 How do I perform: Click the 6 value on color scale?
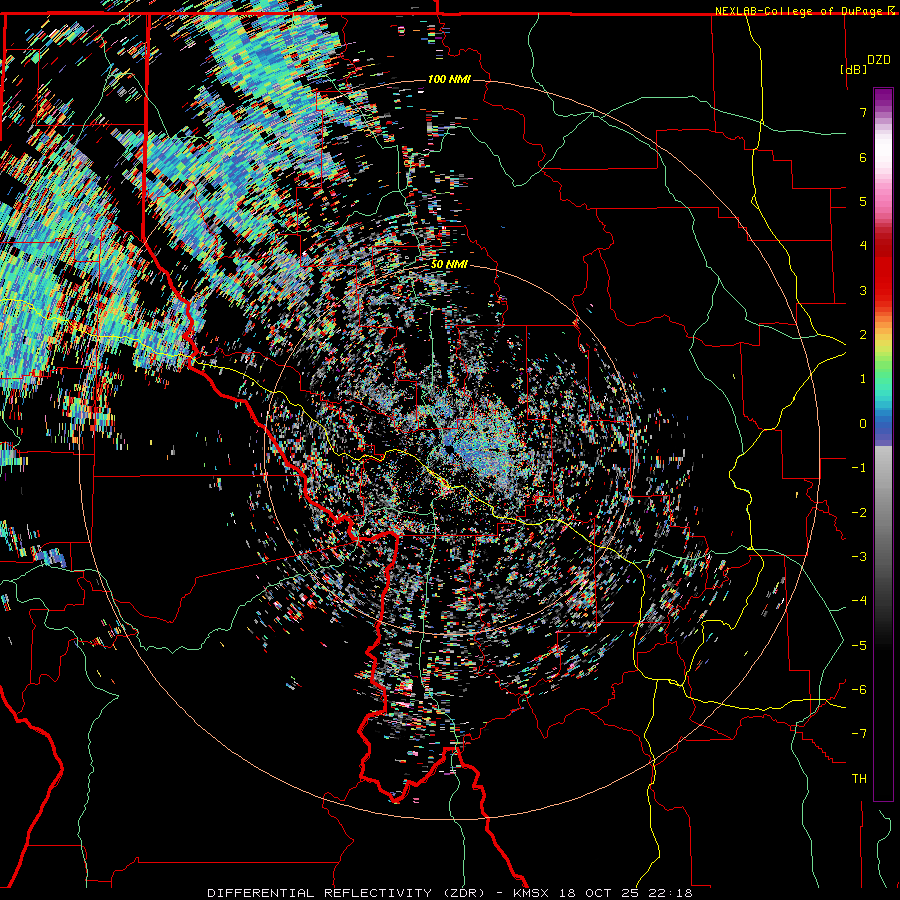(863, 157)
